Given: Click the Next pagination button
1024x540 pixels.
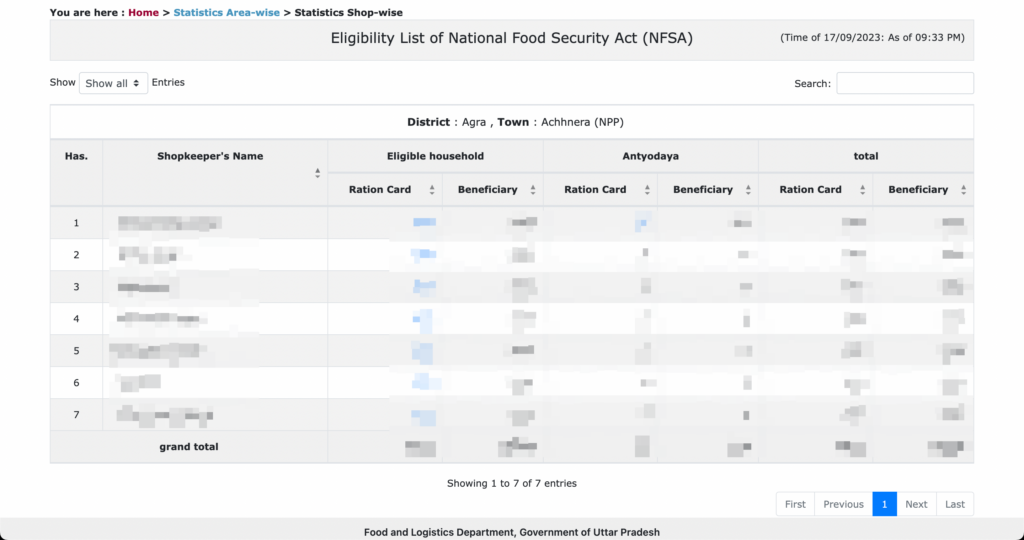Looking at the screenshot, I should pos(916,504).
